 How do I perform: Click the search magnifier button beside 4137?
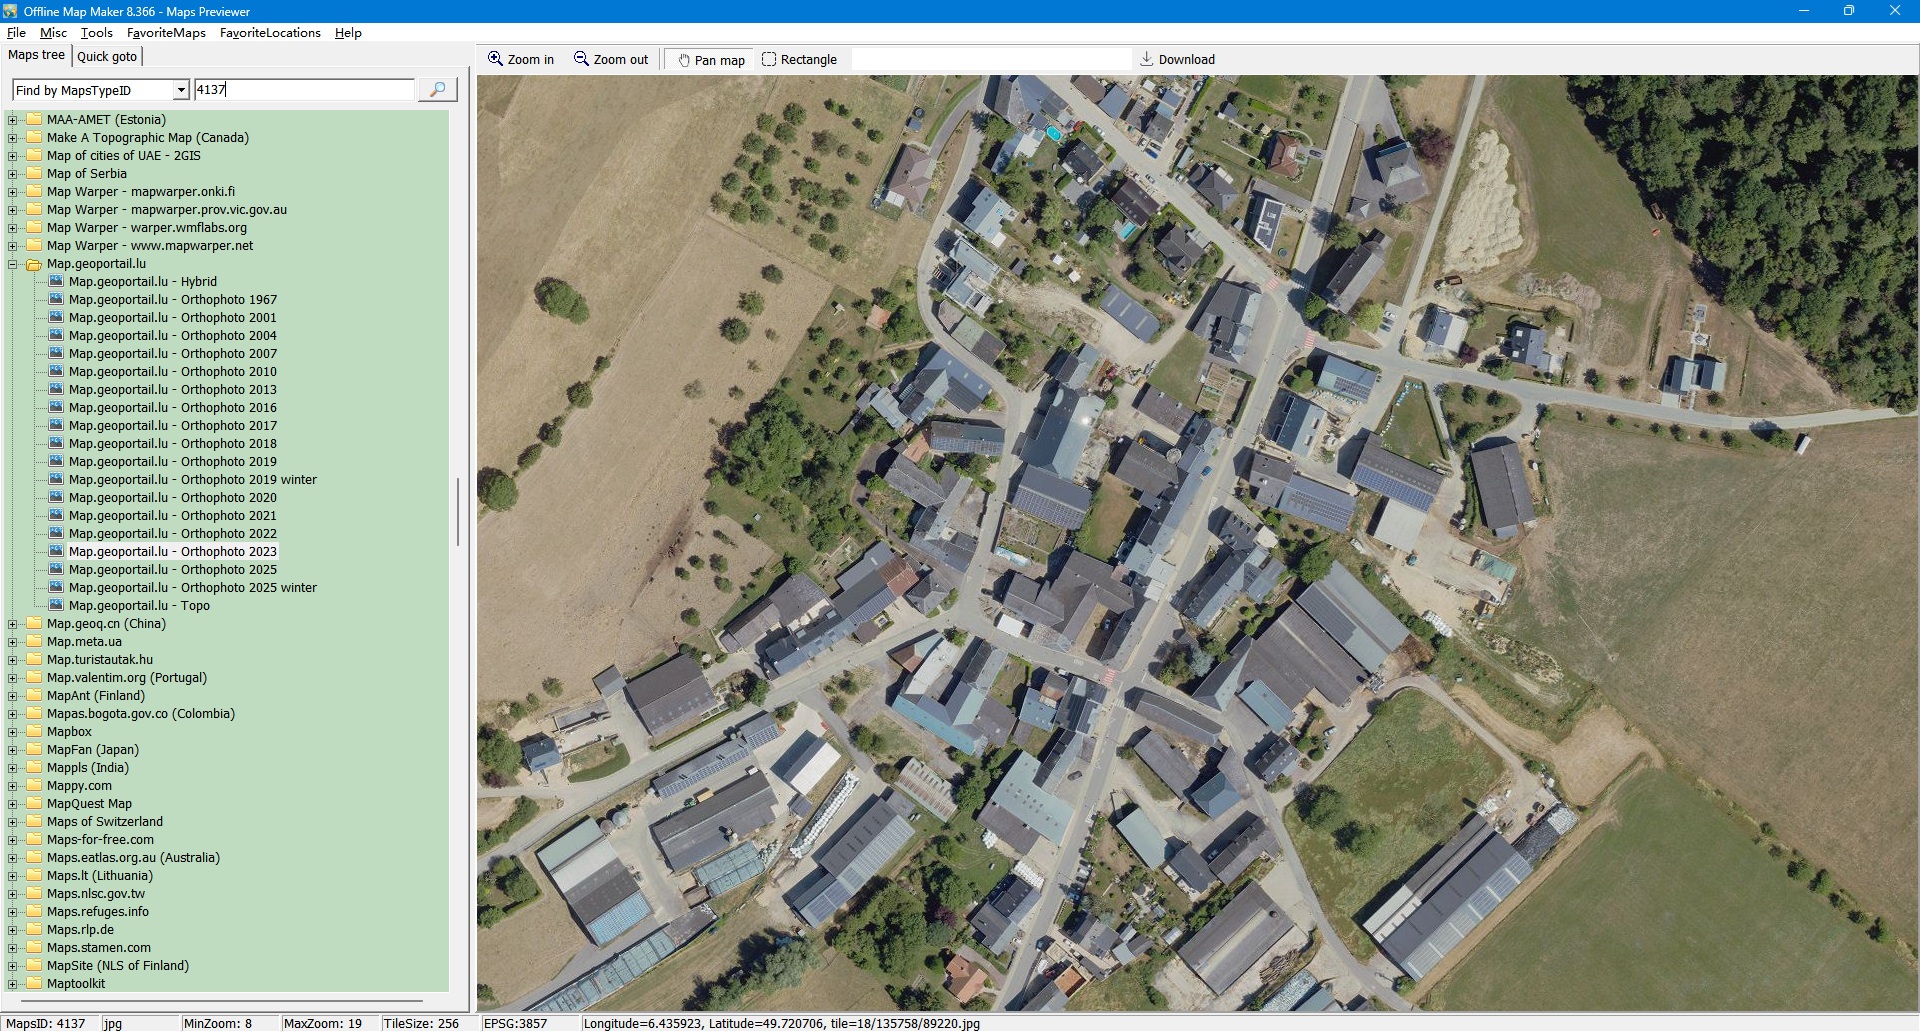coord(437,90)
